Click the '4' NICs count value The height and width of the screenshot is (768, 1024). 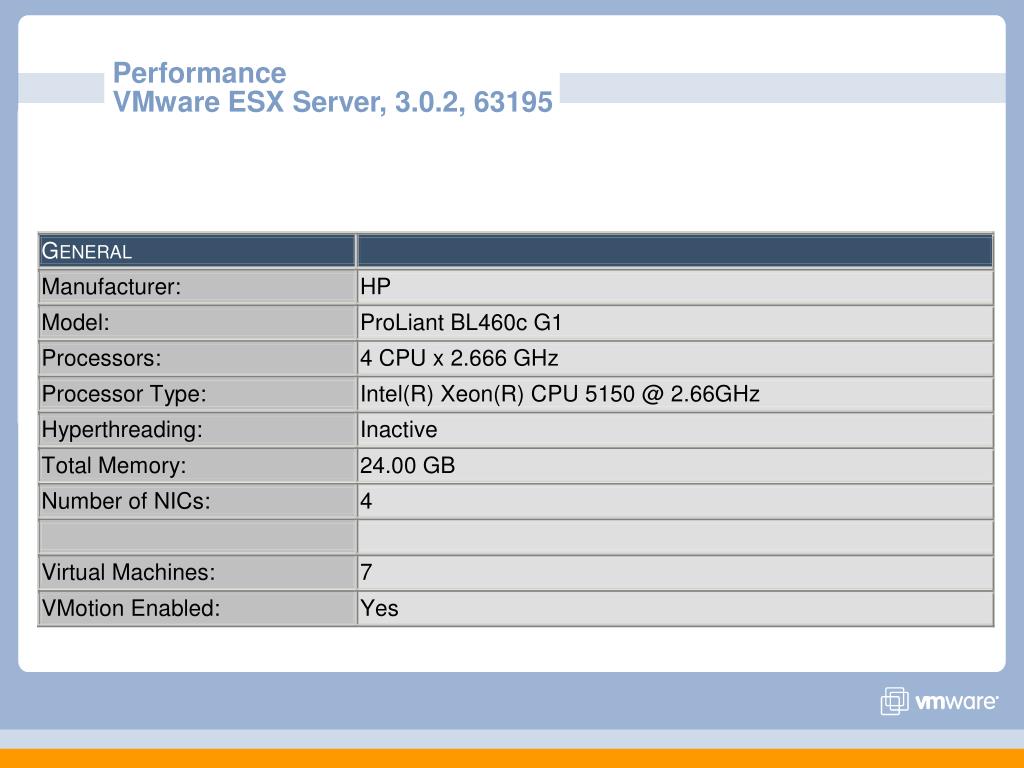point(366,501)
